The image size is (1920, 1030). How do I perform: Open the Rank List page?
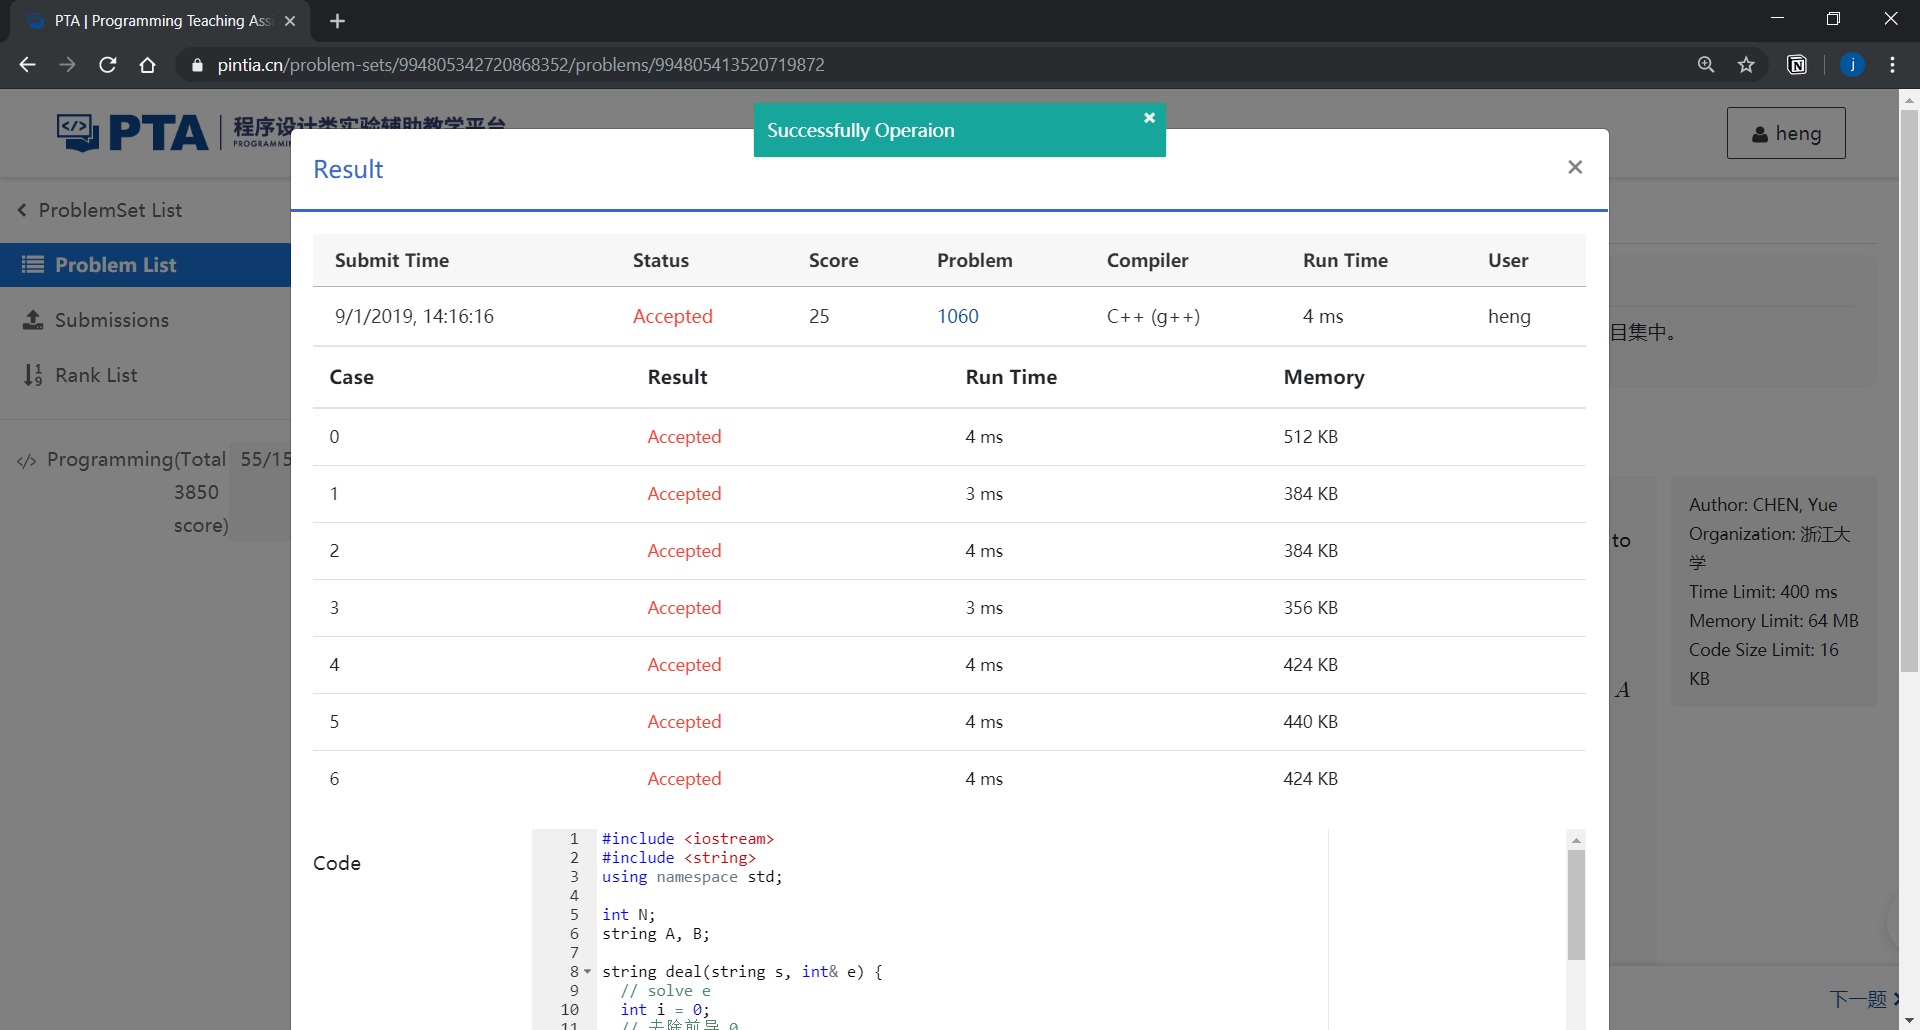click(81, 375)
